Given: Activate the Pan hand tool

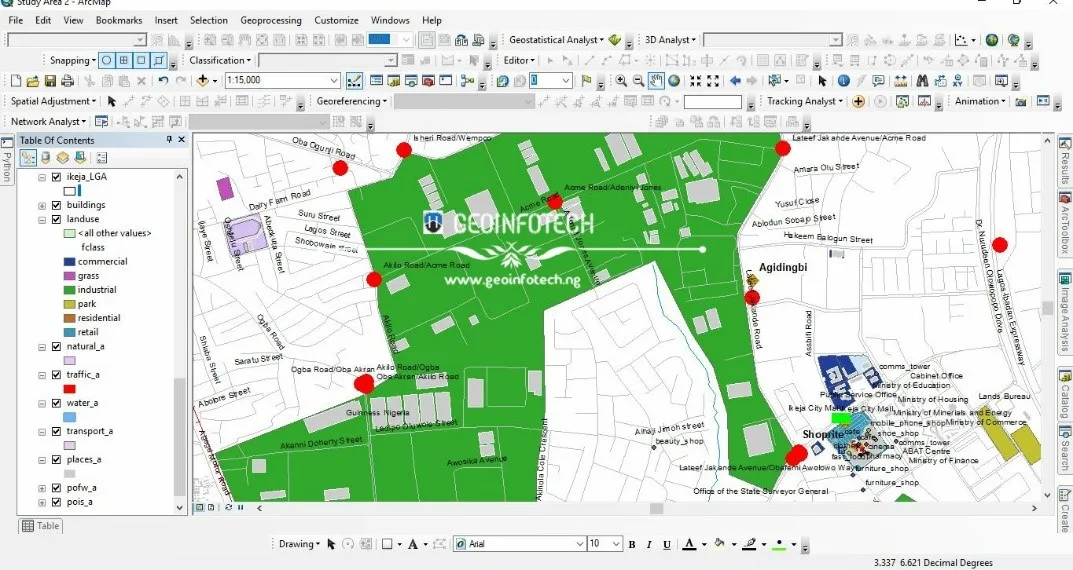Looking at the screenshot, I should click(x=656, y=81).
